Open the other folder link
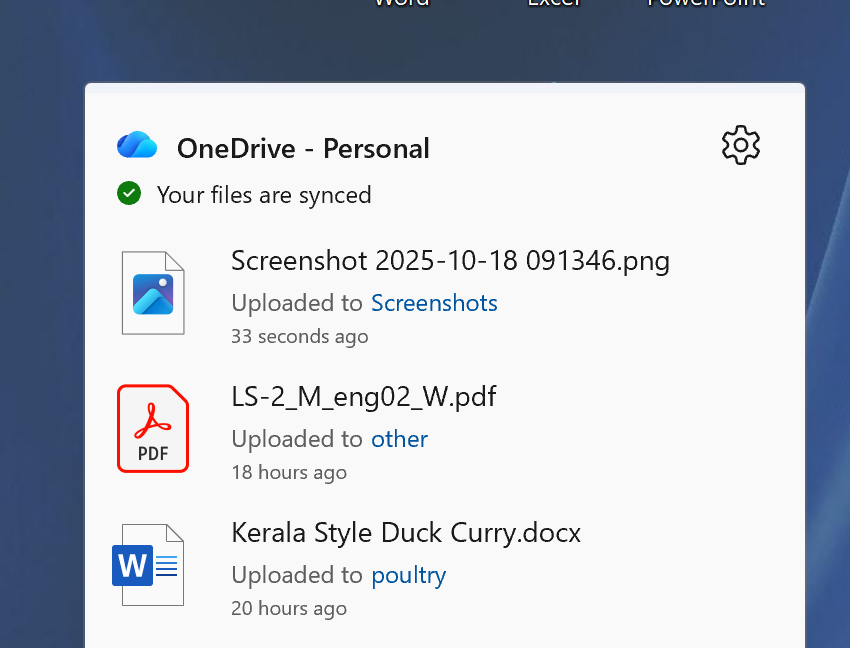The image size is (850, 648). [399, 439]
